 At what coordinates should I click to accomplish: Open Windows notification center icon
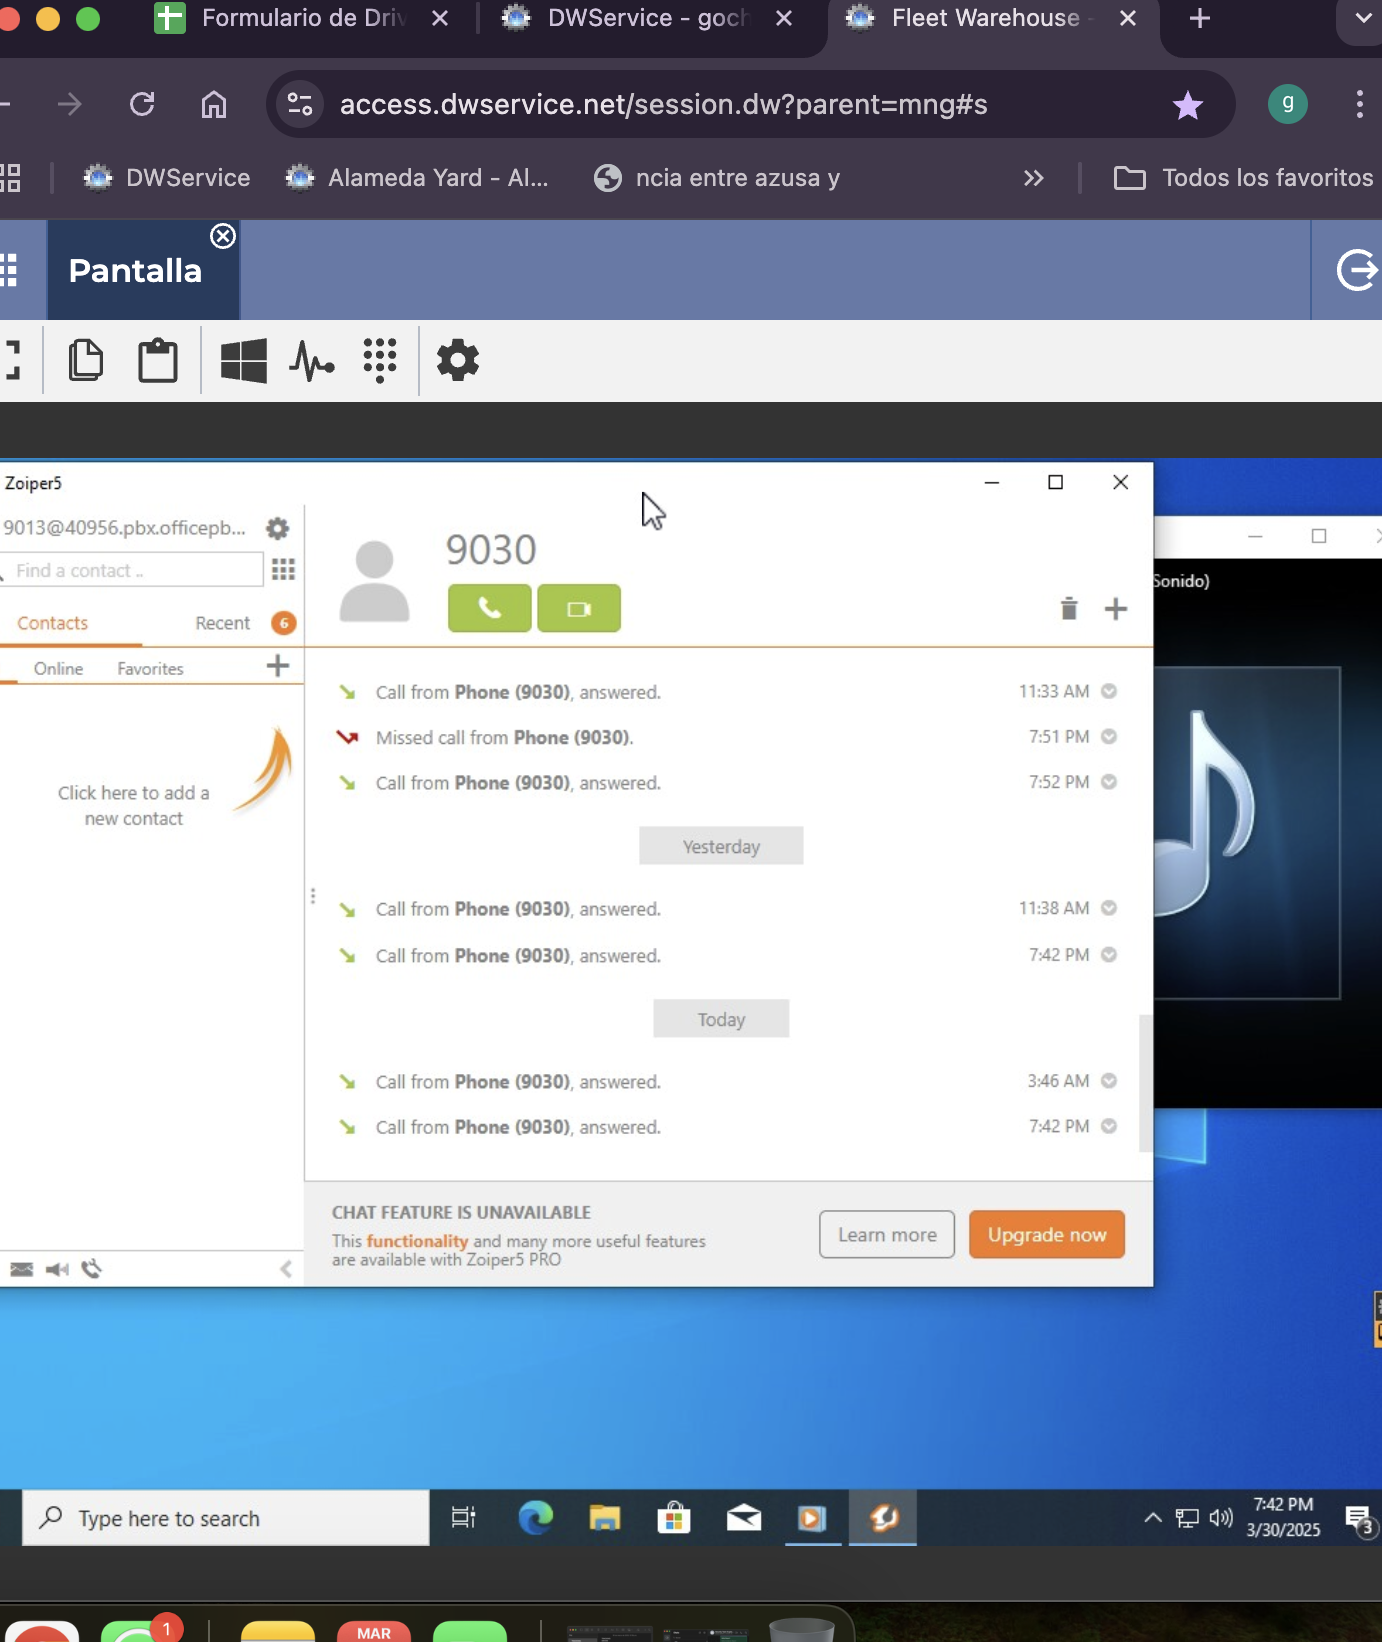[x=1360, y=1520]
